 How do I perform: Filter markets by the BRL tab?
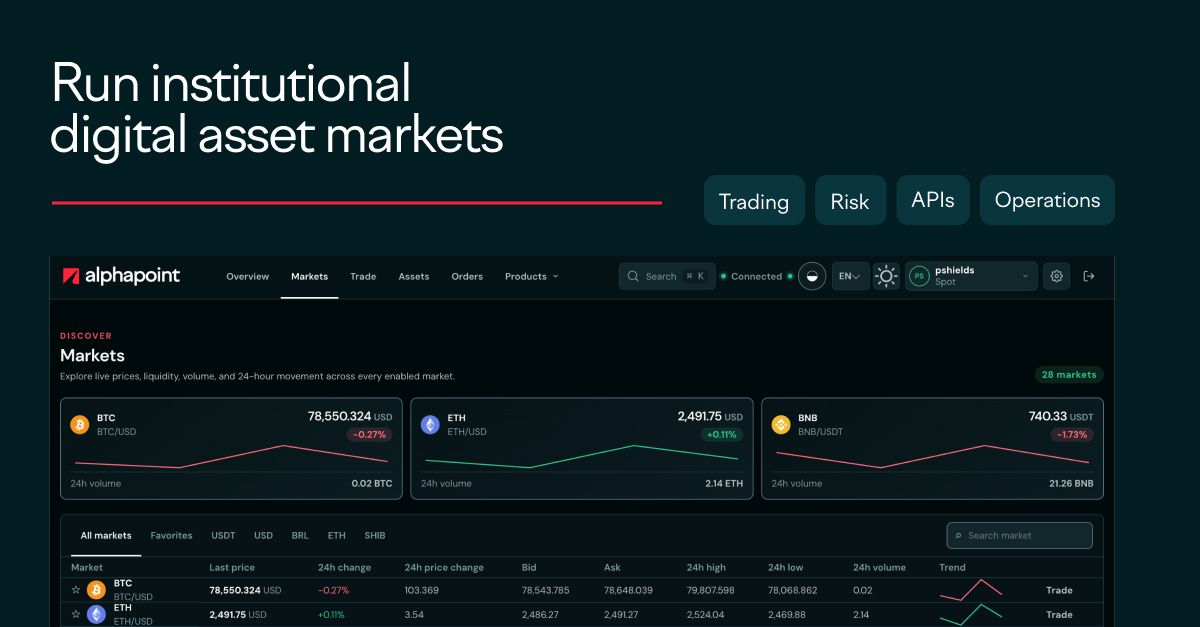point(300,535)
